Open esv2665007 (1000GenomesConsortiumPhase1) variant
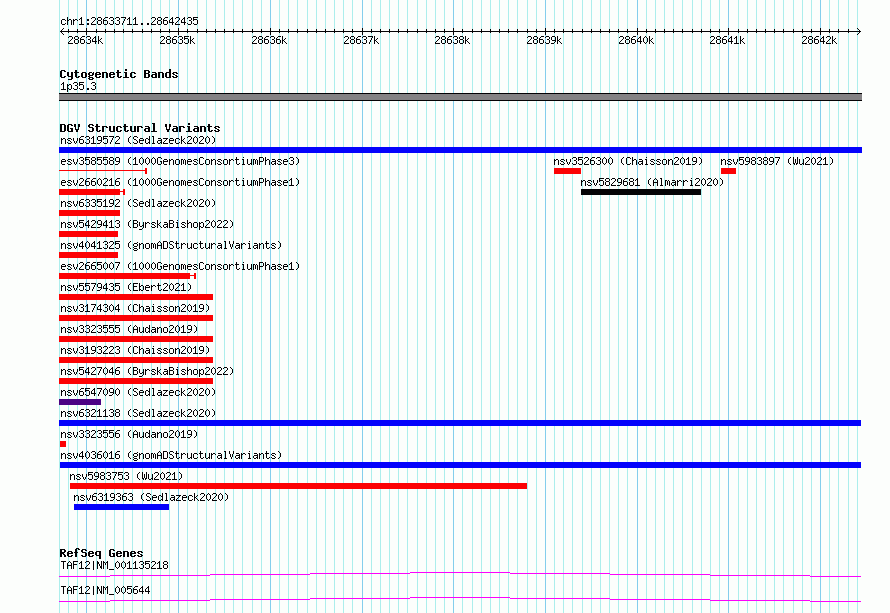This screenshot has width=890, height=613. 180,266
